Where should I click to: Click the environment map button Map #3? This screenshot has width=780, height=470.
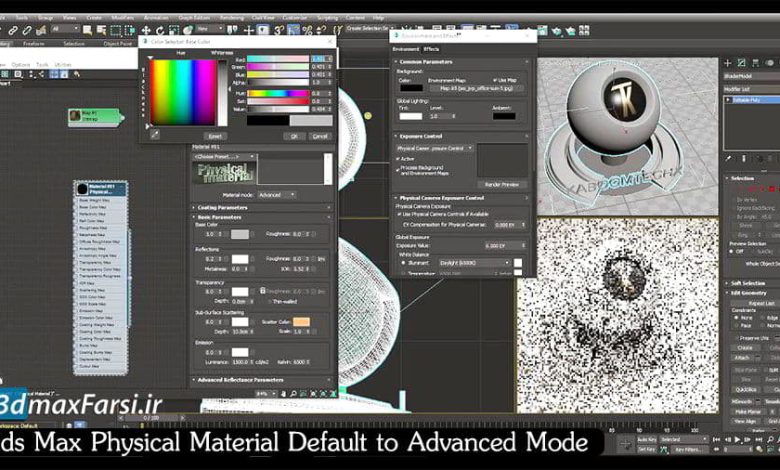[476, 89]
